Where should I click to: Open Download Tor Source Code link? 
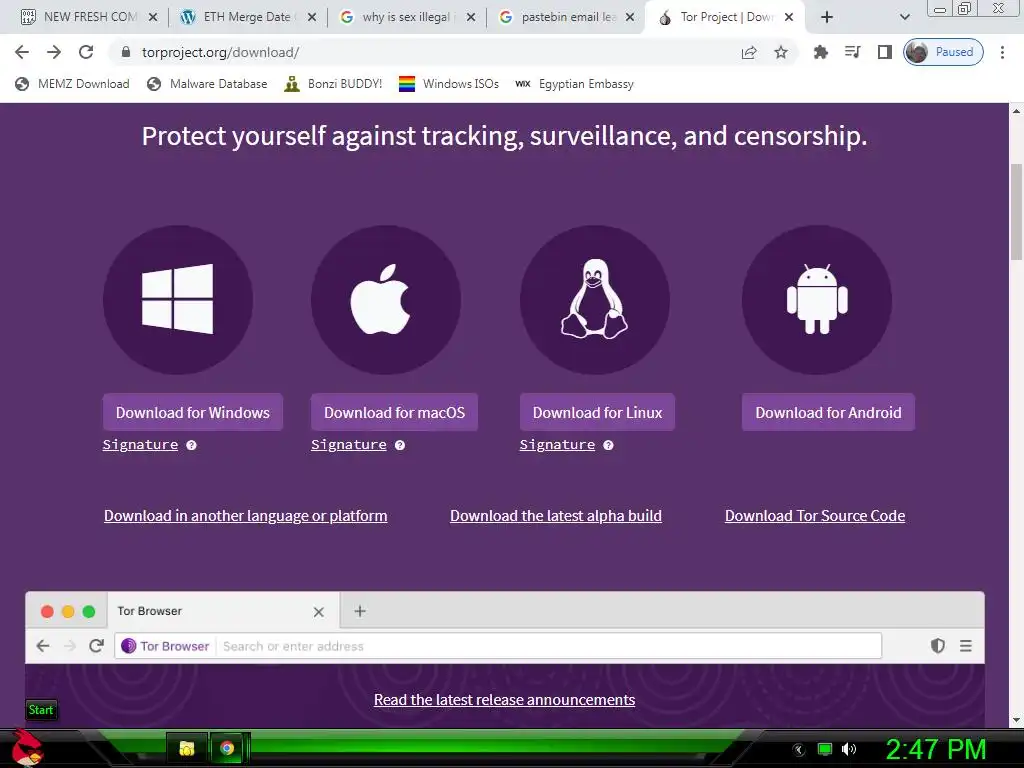click(815, 516)
